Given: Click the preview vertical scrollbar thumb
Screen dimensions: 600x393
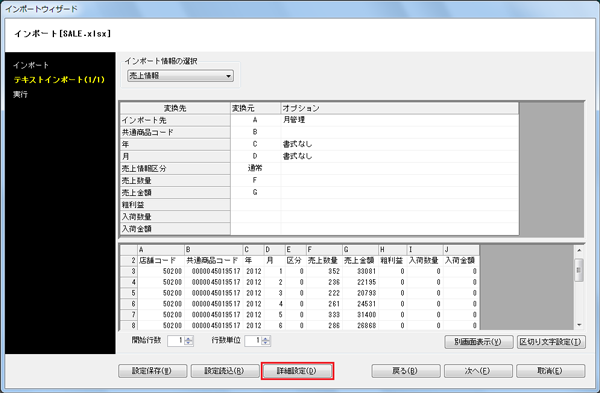Looking at the screenshot, I should (579, 270).
